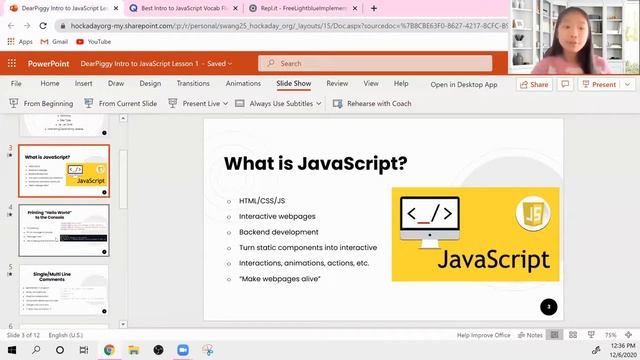Open the Draw ribbon tab

pos(116,84)
